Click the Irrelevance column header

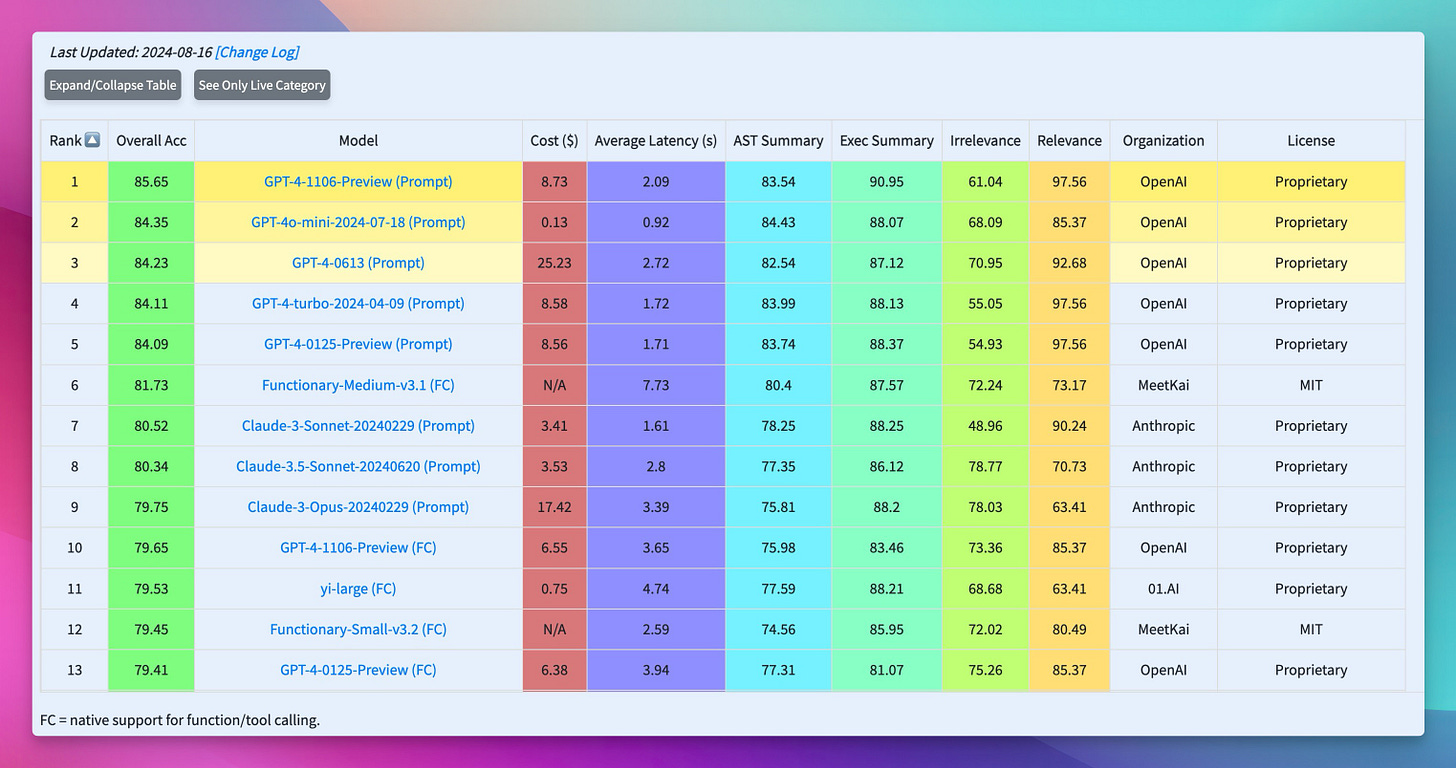986,141
